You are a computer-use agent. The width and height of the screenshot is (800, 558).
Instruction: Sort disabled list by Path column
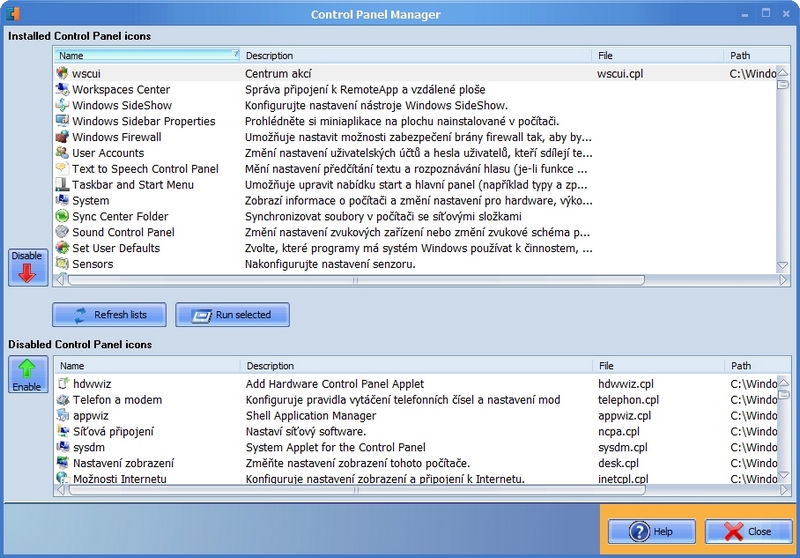pos(758,365)
